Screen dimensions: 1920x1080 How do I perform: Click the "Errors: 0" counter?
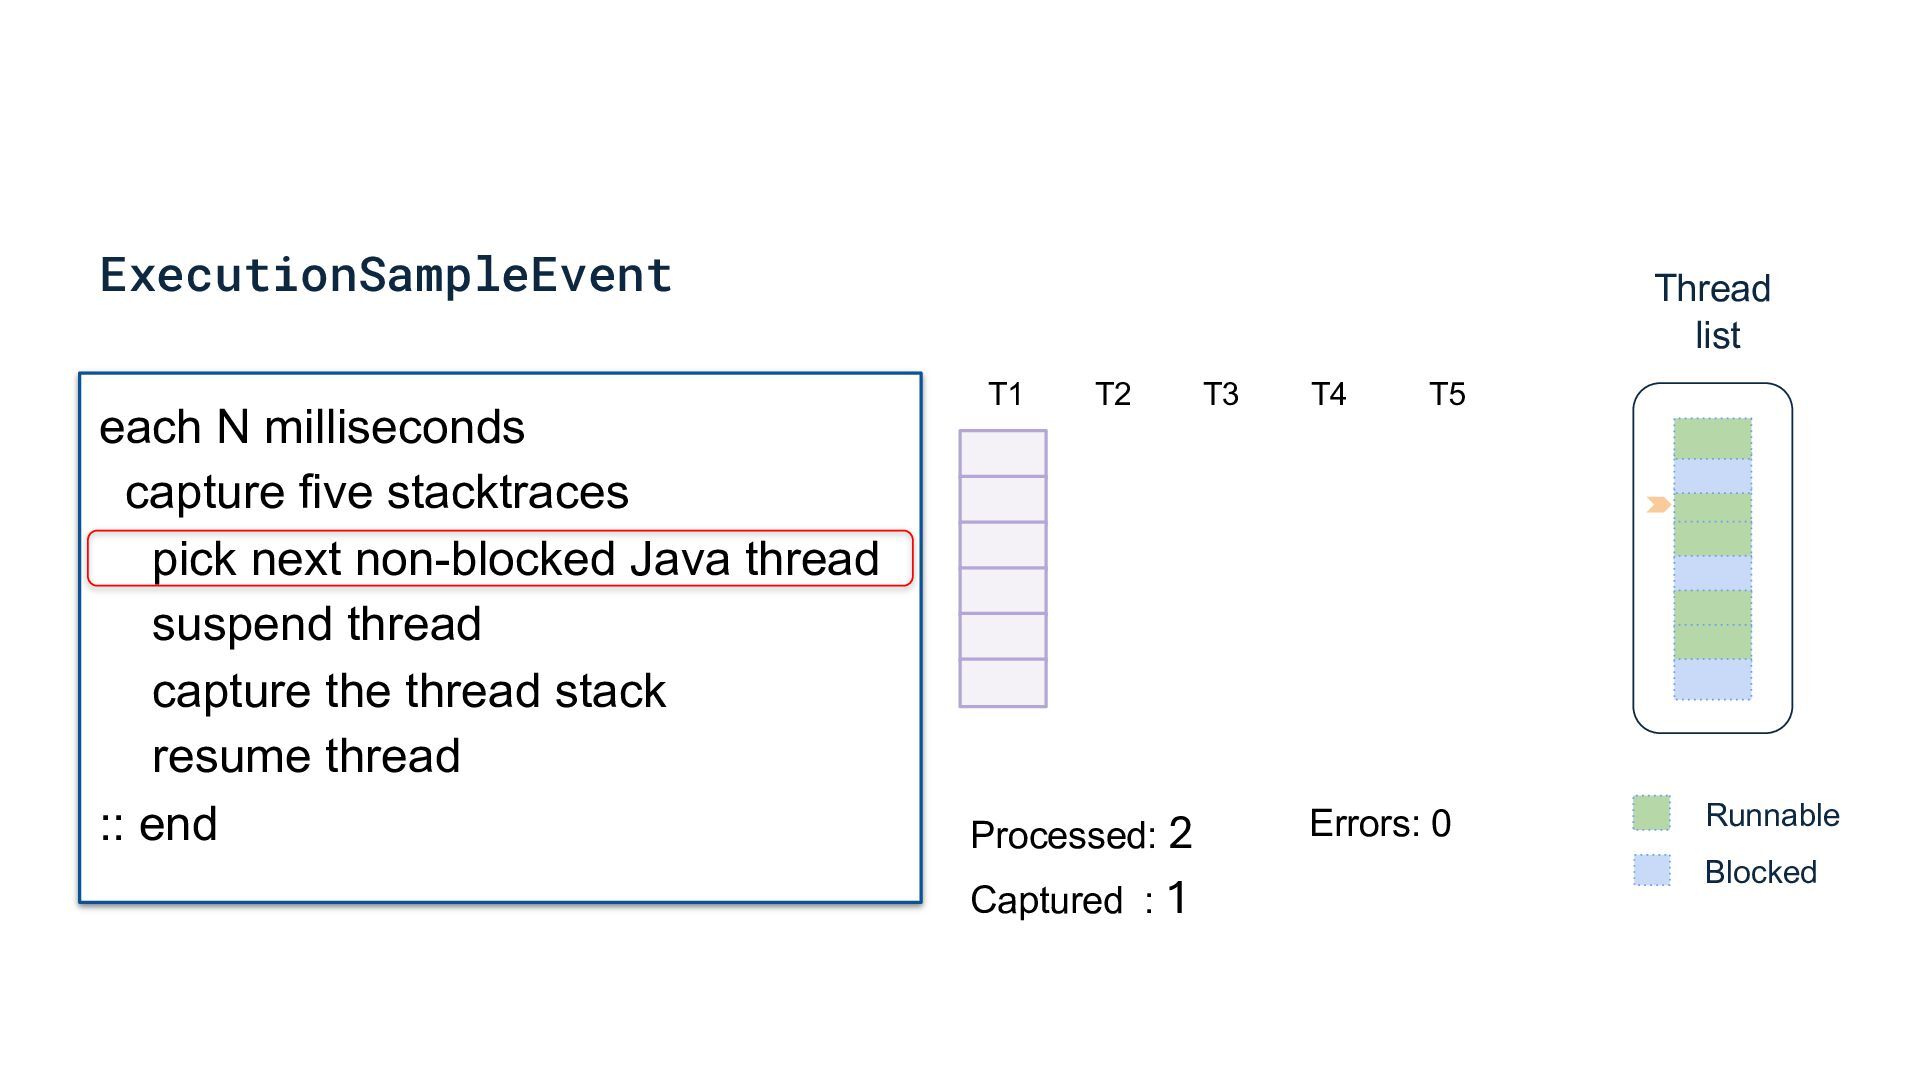tap(1380, 824)
